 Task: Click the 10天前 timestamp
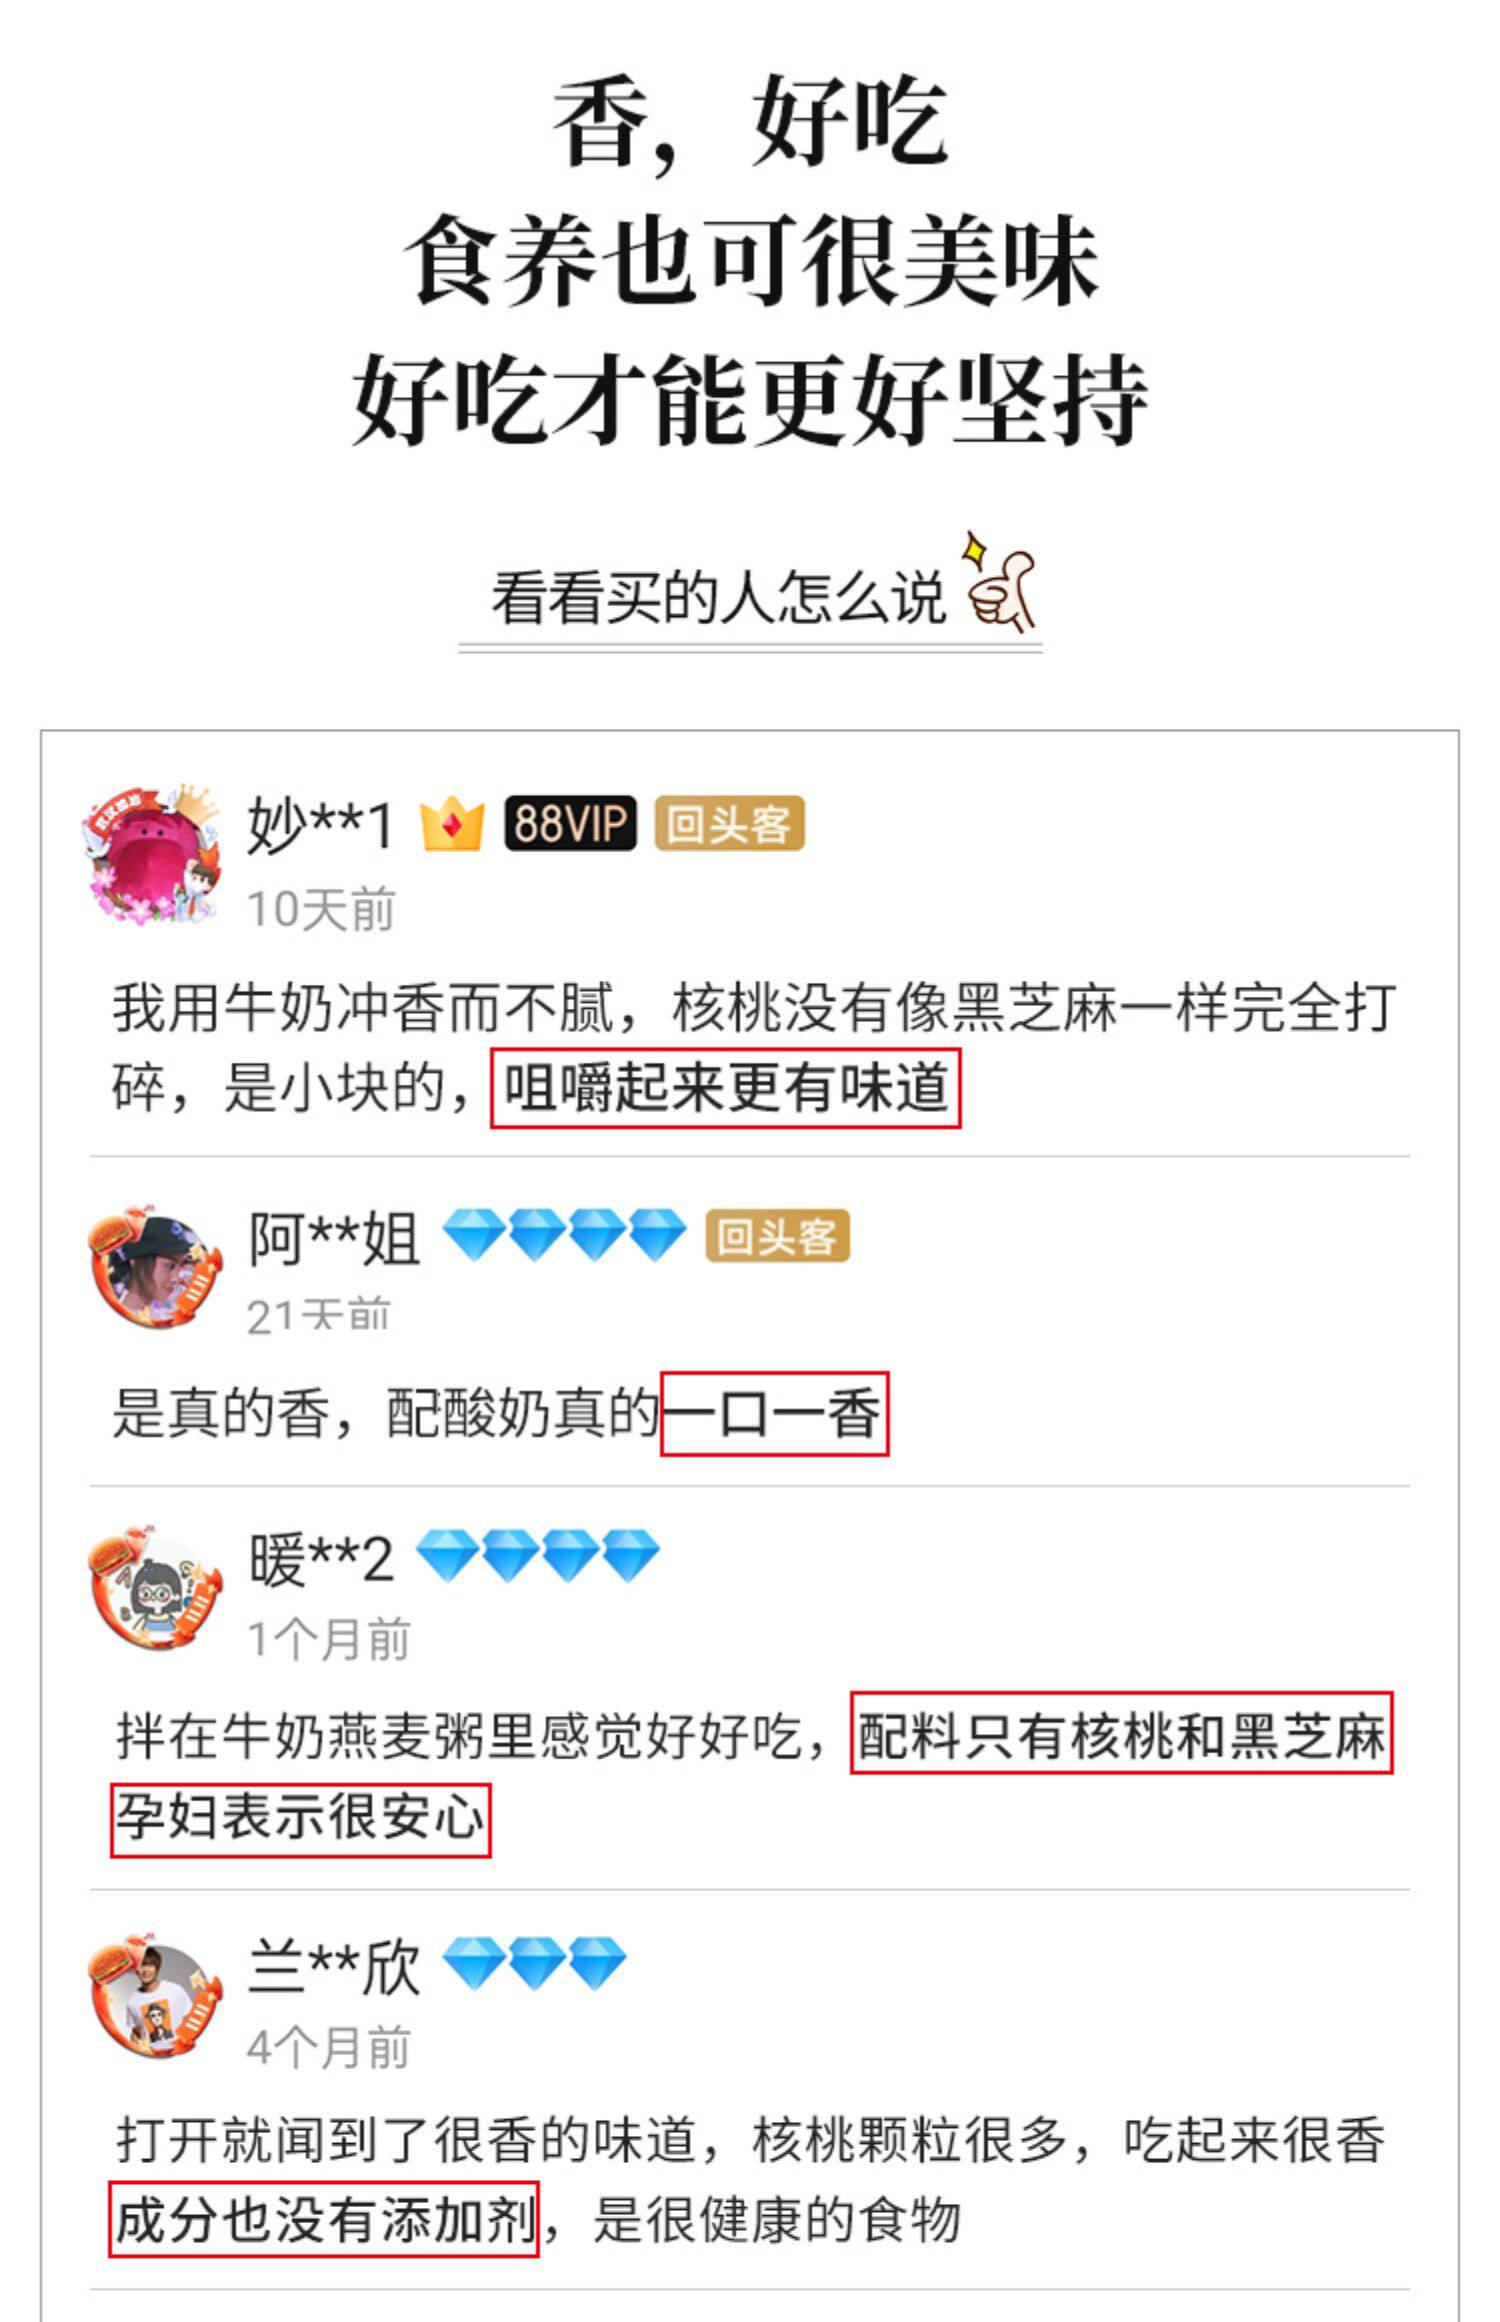pos(321,910)
